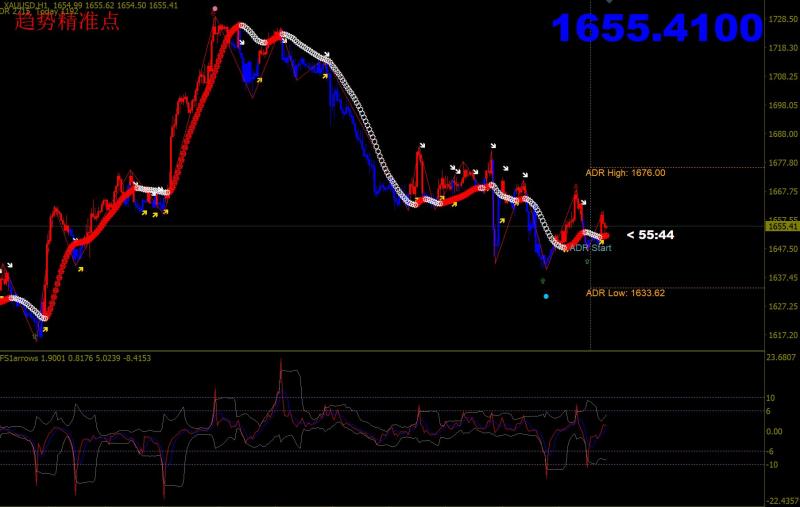Image resolution: width=800 pixels, height=507 pixels.
Task: Click the green arrow above the cyan dot
Action: point(543,282)
